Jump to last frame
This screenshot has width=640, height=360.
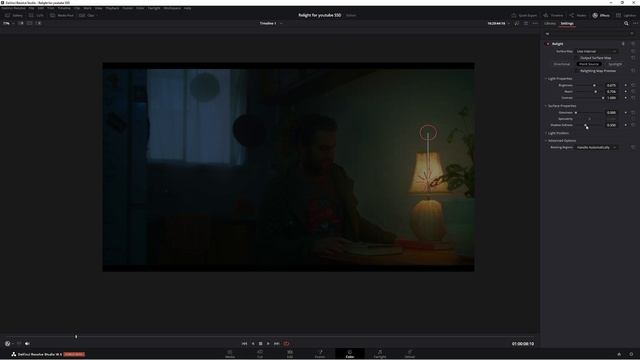click(x=276, y=344)
